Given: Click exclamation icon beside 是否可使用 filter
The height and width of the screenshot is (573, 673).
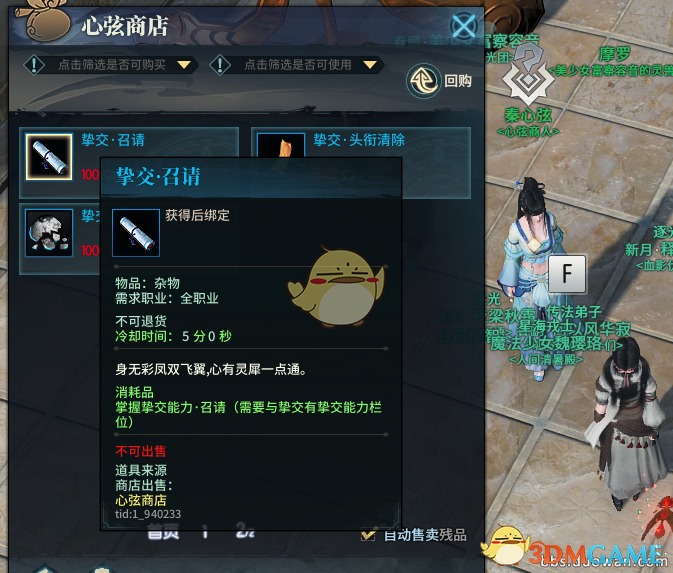Looking at the screenshot, I should pos(220,65).
